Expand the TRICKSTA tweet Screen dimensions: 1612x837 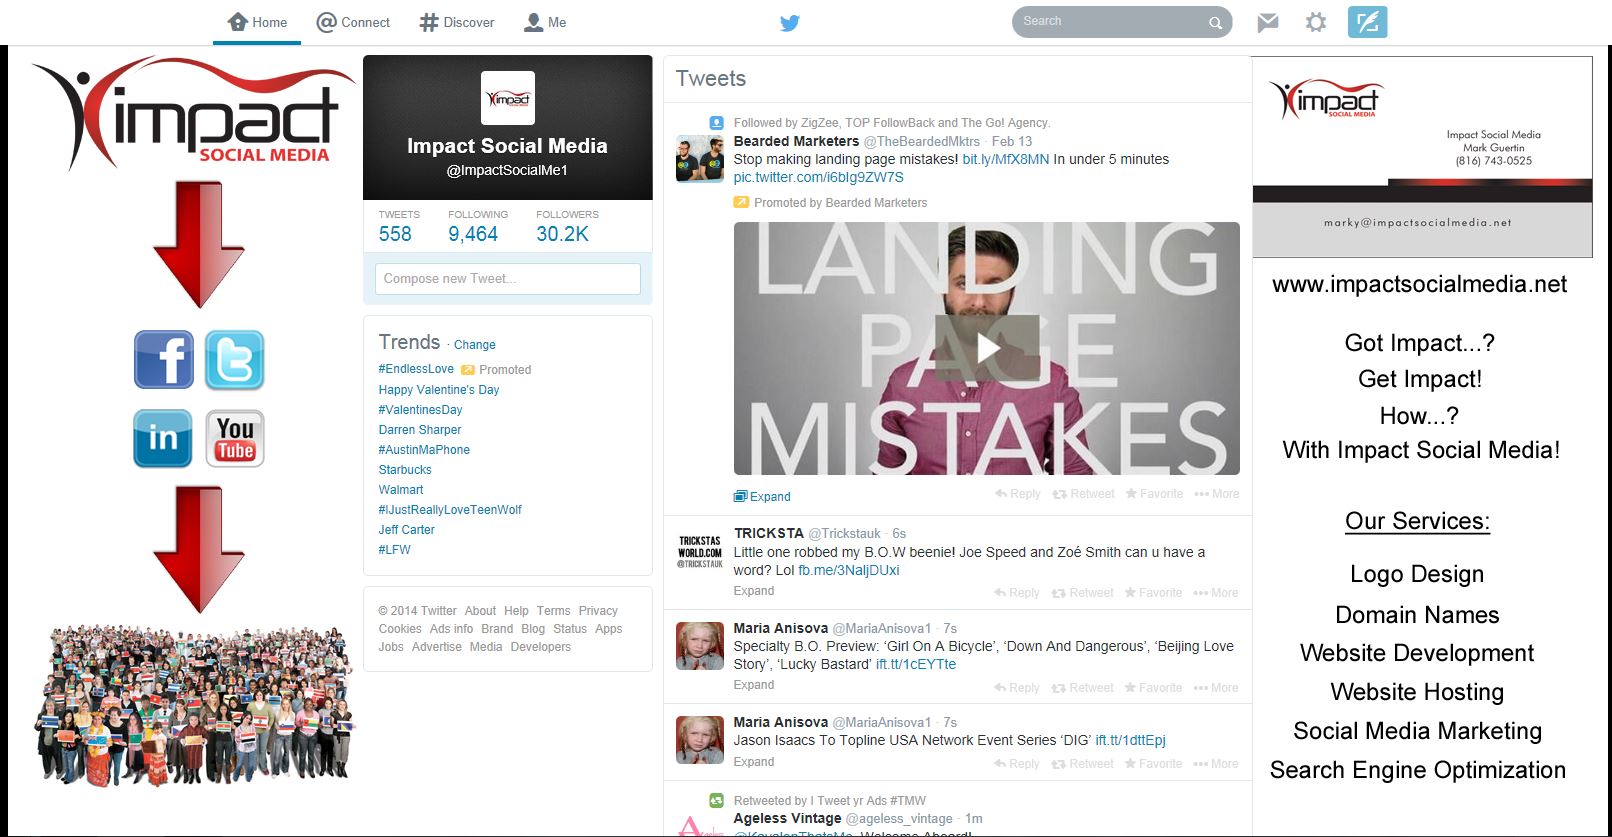pyautogui.click(x=754, y=591)
